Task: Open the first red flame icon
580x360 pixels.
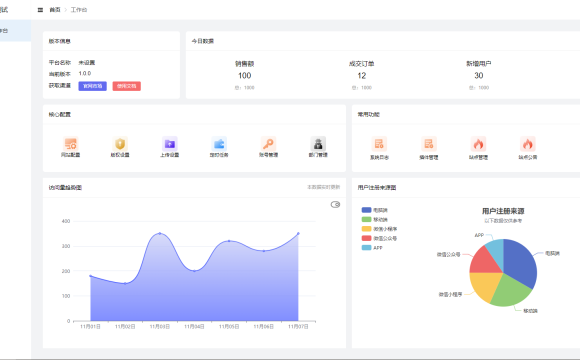Action: coord(478,144)
